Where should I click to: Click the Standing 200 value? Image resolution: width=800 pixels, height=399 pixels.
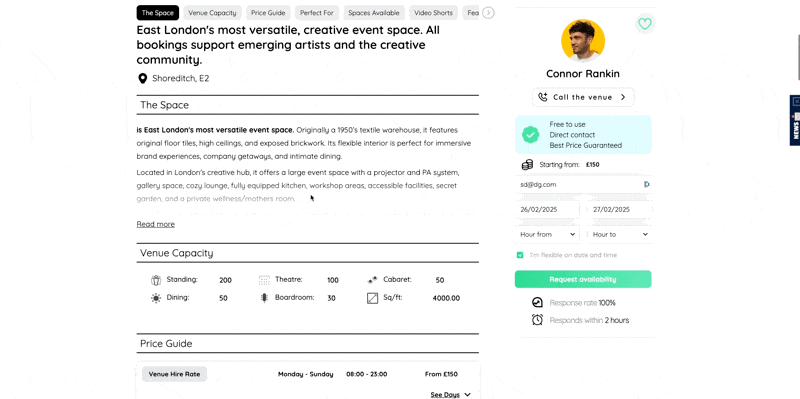[225, 280]
